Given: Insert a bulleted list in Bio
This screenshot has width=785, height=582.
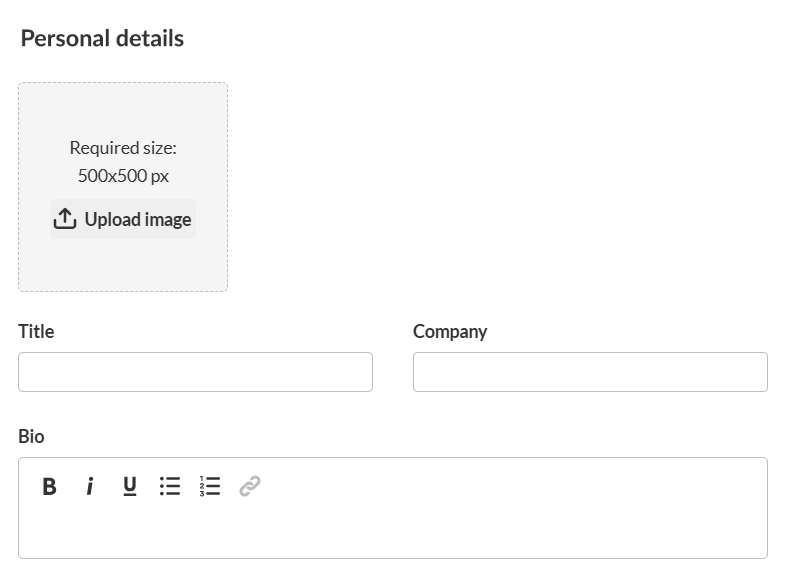Looking at the screenshot, I should [x=170, y=487].
